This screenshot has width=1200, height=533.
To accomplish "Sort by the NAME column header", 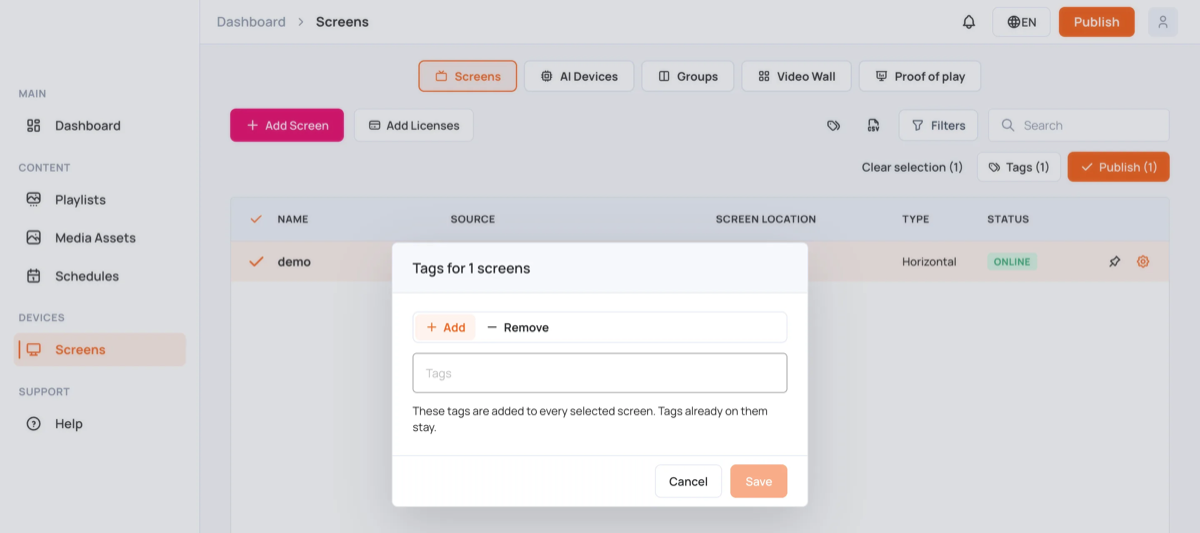I will [x=293, y=219].
